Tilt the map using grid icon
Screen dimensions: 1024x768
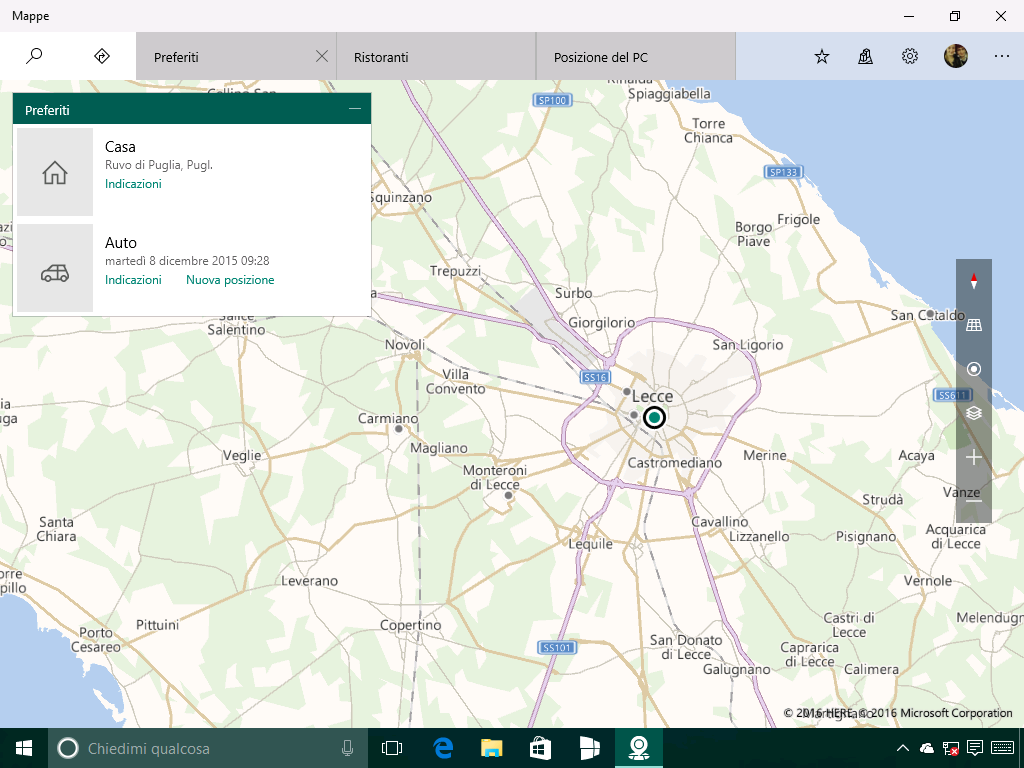click(974, 325)
